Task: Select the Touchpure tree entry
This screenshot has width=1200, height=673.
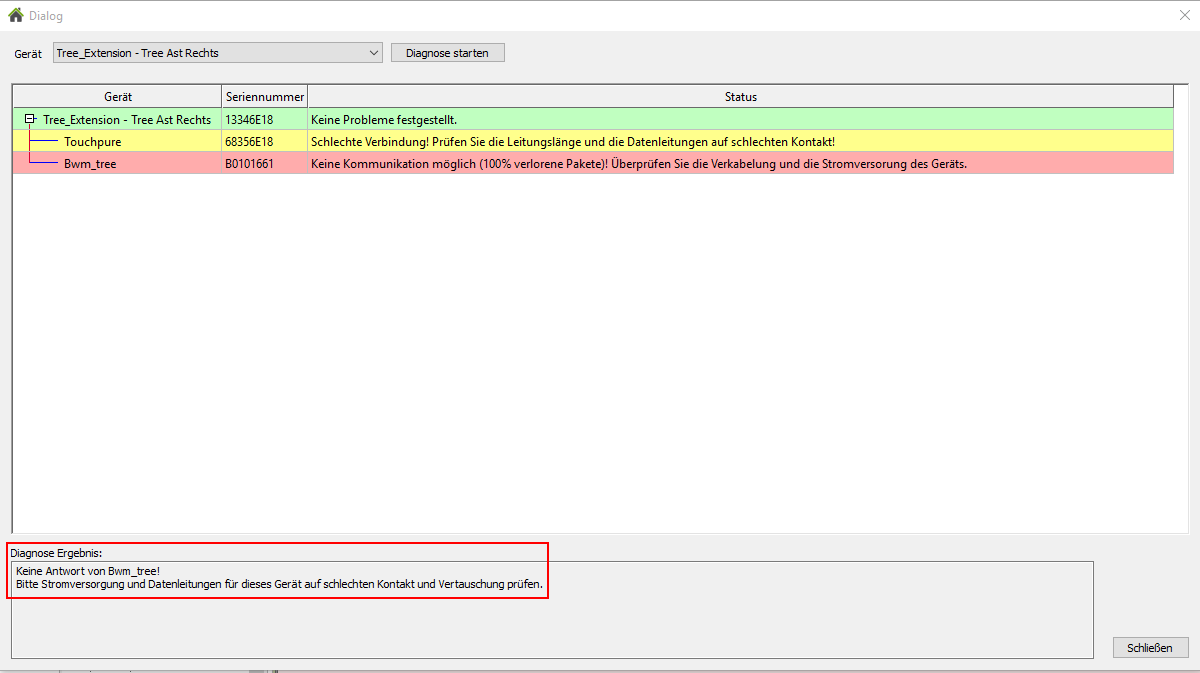Action: 92,142
